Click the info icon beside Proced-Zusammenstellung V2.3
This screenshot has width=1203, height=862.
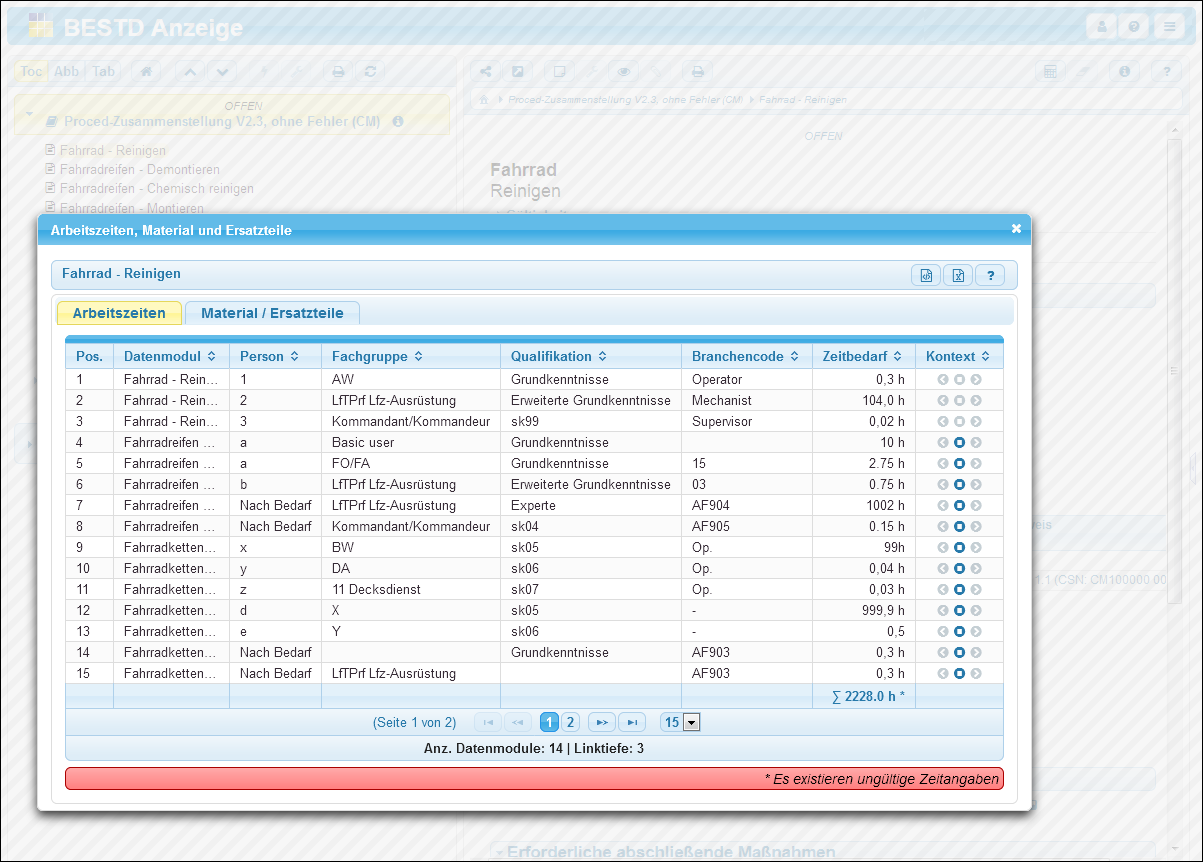398,121
